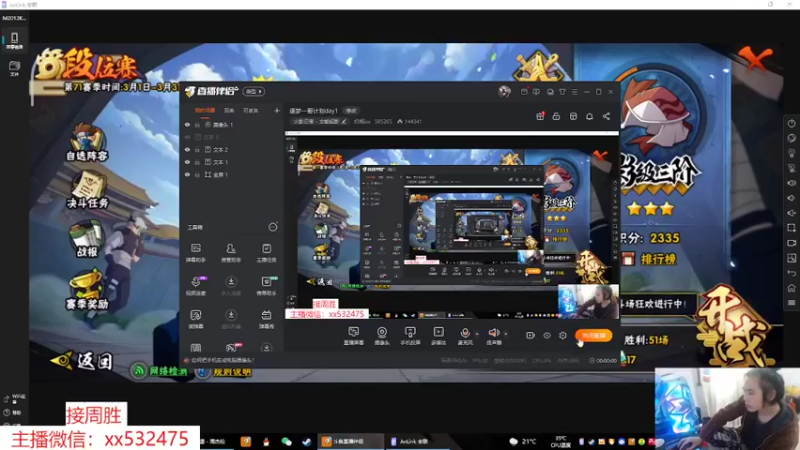Viewport: 800px width, 450px height.
Task: Click the orange 关闭直播 button
Action: [x=593, y=335]
